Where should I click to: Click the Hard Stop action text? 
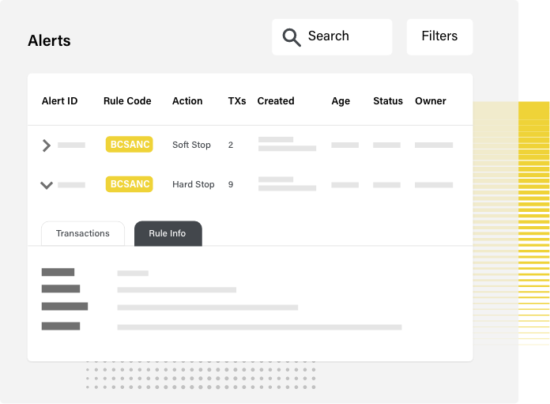tap(193, 184)
